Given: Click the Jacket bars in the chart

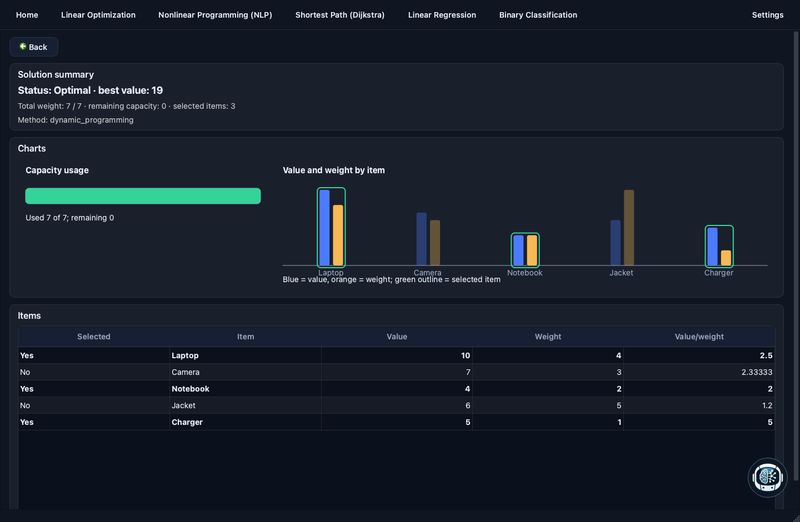Looking at the screenshot, I should (x=622, y=228).
